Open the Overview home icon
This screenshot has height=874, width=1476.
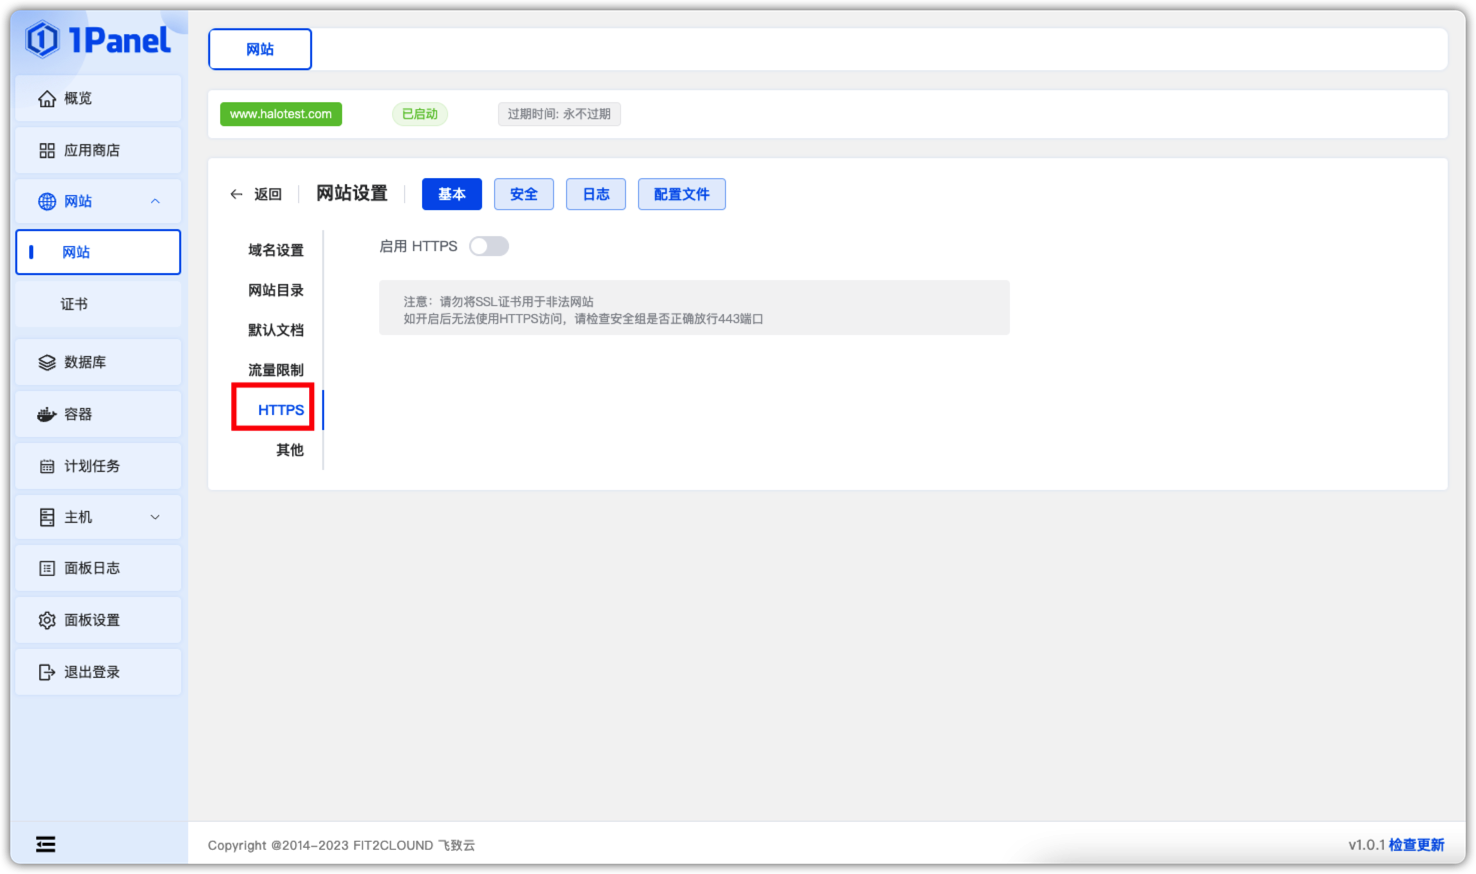click(47, 99)
